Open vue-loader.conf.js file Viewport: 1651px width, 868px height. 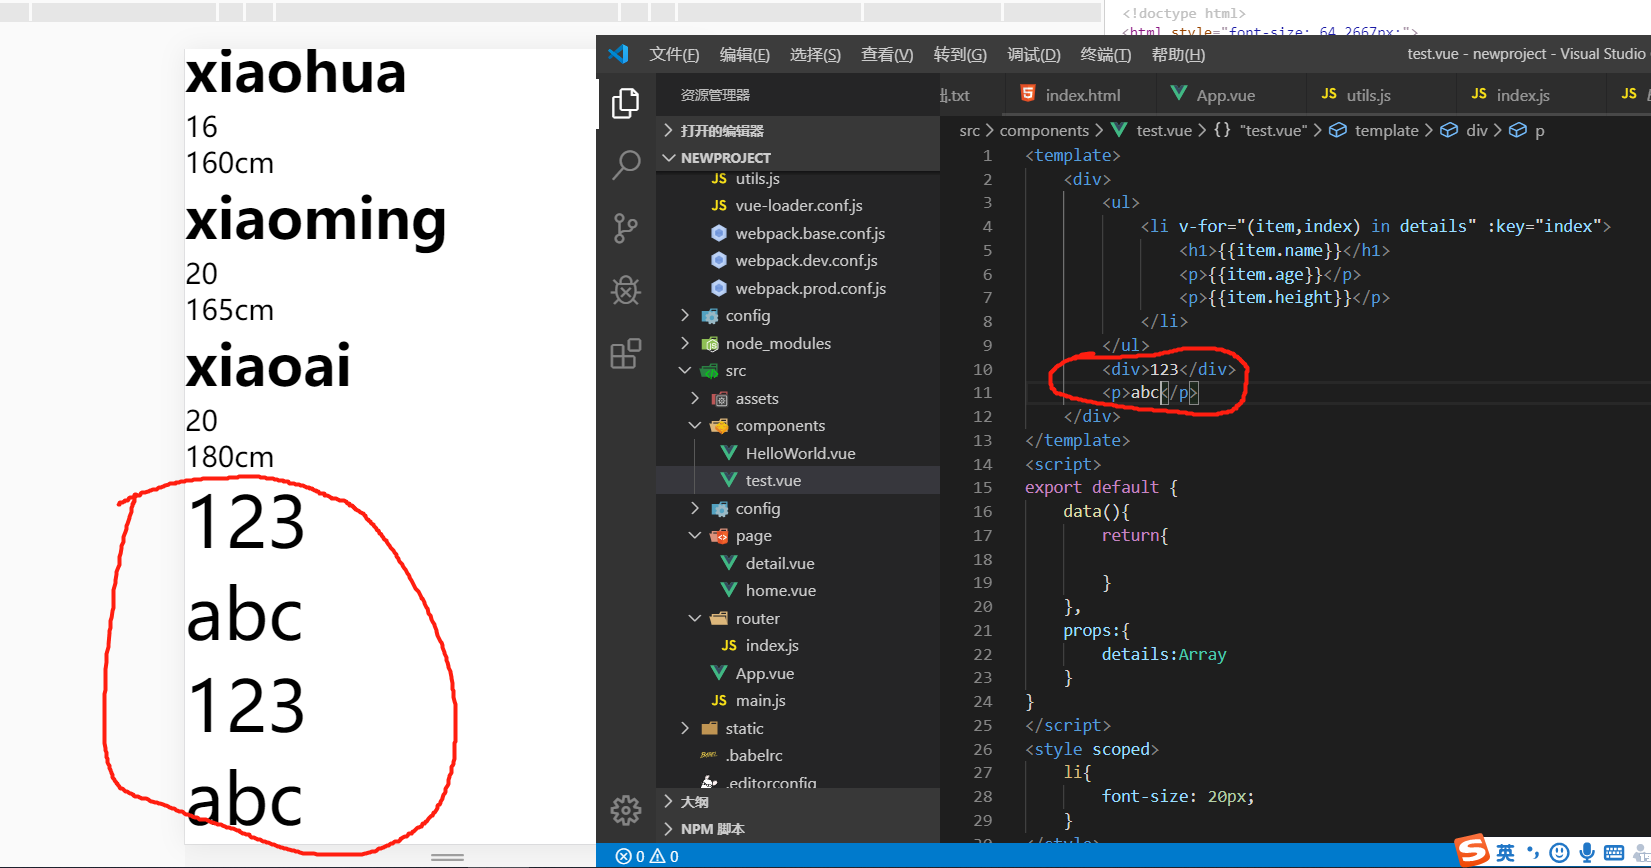click(x=798, y=205)
